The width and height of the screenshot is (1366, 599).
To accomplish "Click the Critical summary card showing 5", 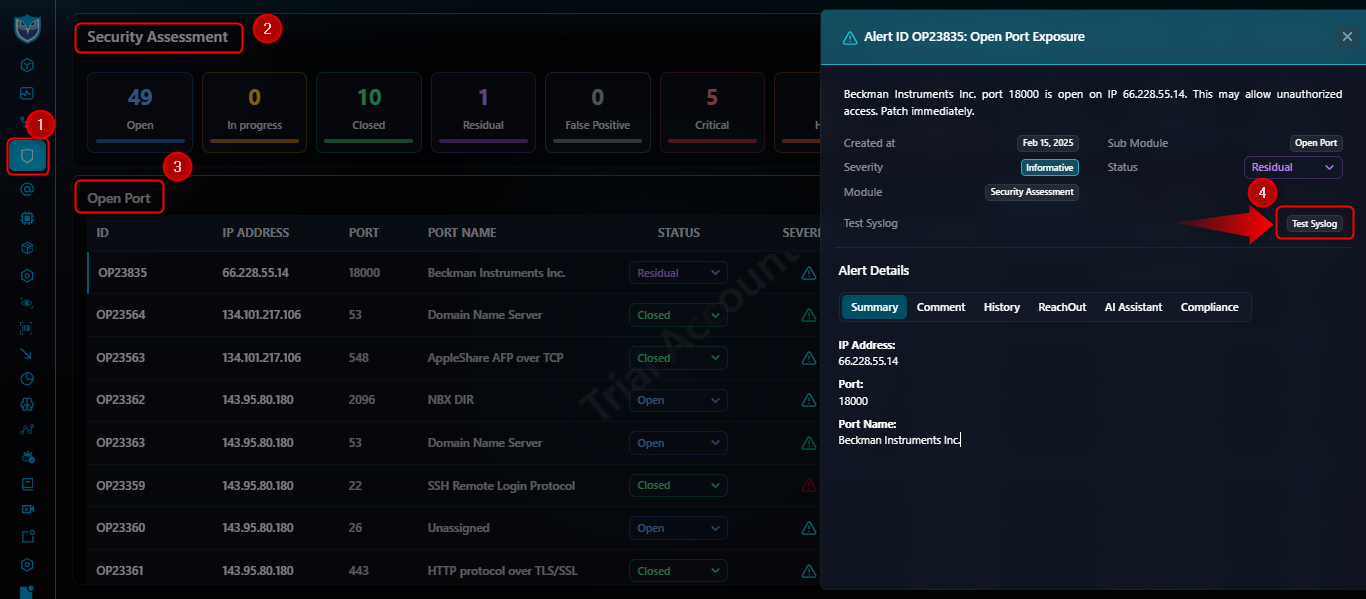I will pyautogui.click(x=712, y=112).
